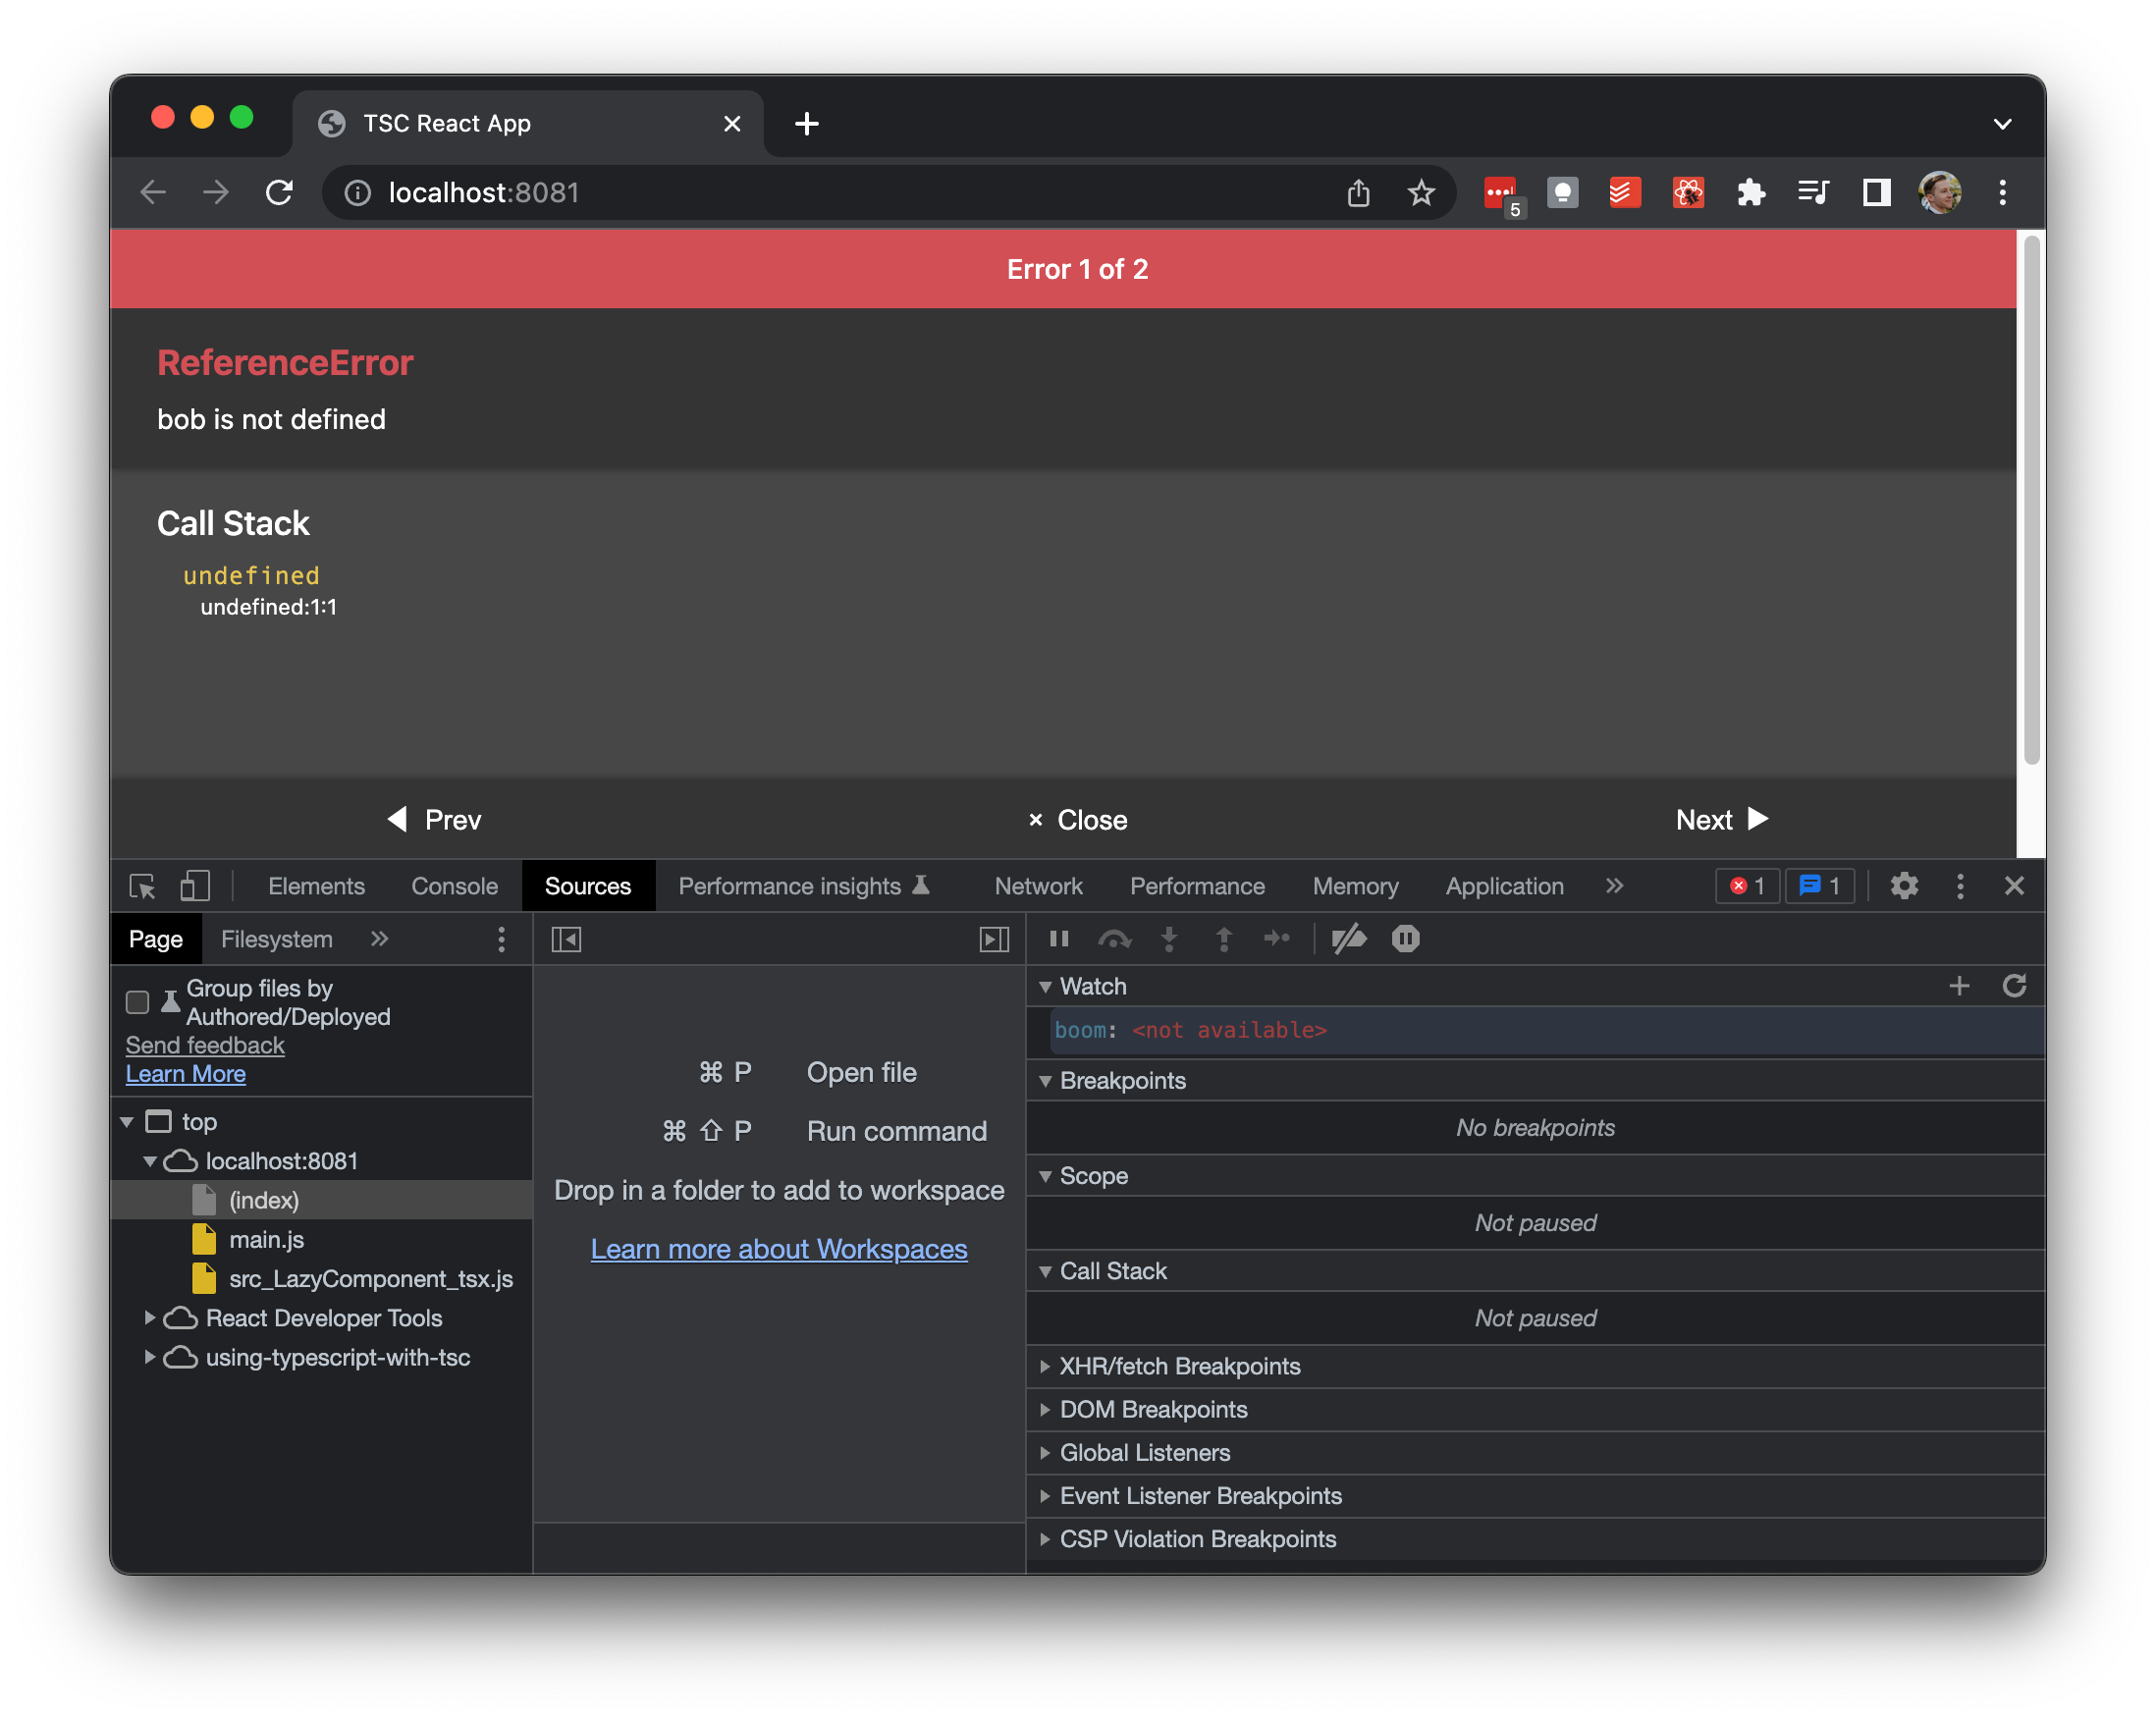
Task: Check Group files by Authored/Deployed
Action: 138,1002
